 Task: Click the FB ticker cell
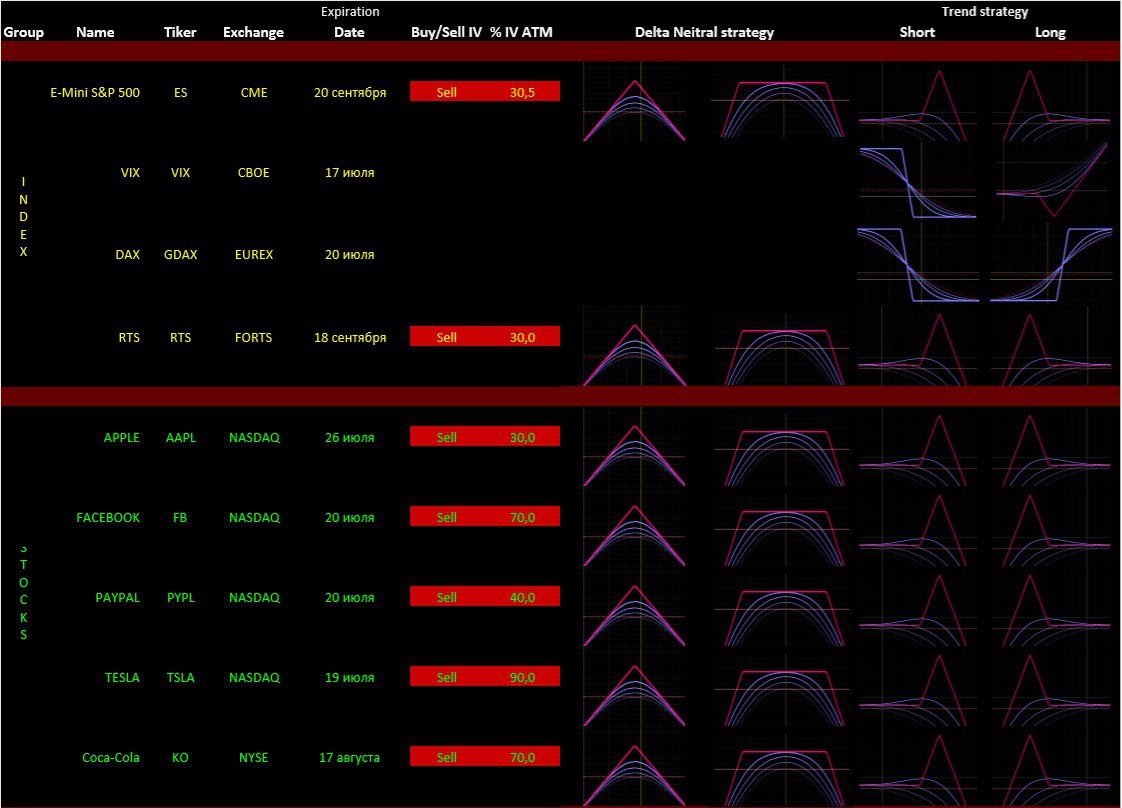[x=180, y=517]
